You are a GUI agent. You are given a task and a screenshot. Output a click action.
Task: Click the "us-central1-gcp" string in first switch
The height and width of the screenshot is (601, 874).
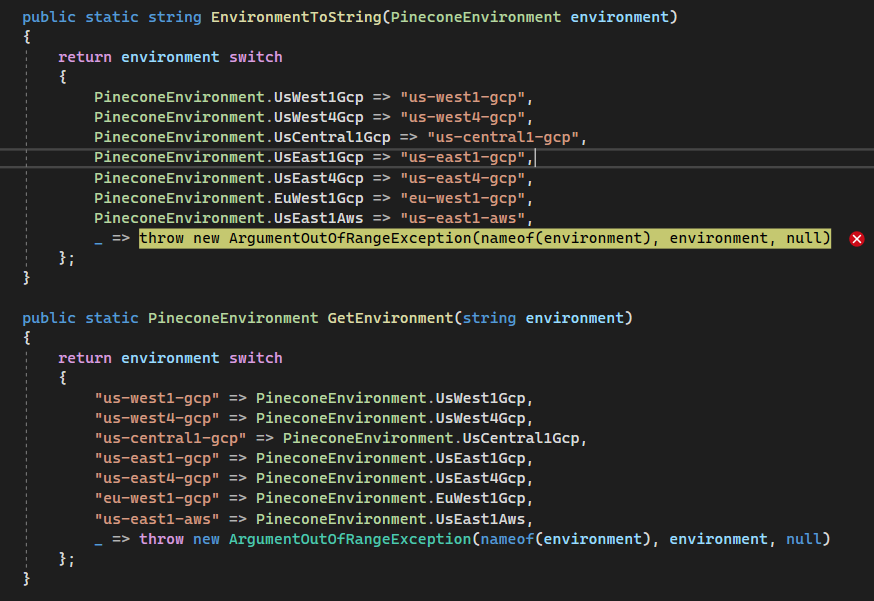coord(503,138)
